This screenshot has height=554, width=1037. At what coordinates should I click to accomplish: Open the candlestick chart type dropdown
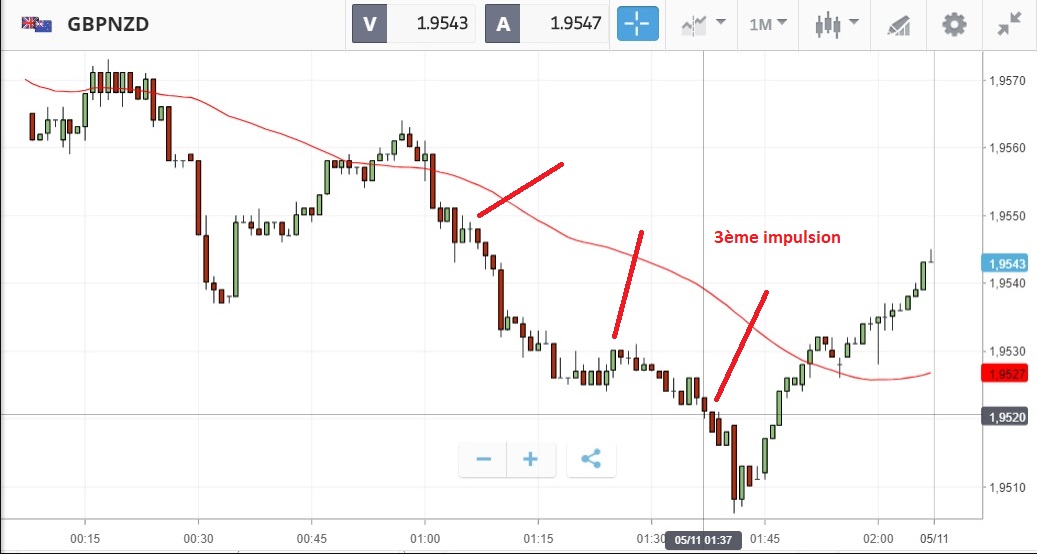836,24
